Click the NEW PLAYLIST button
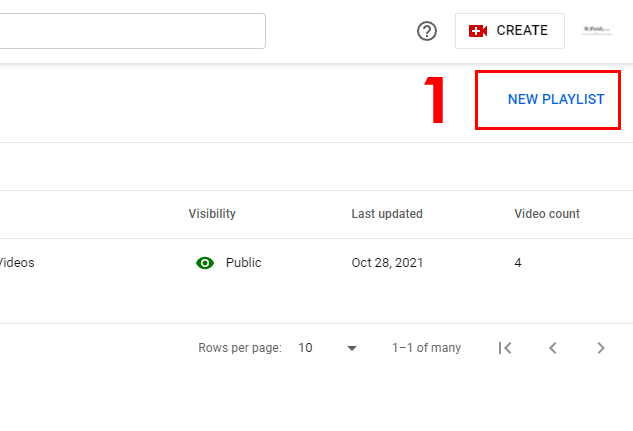The image size is (633, 431). tap(556, 99)
